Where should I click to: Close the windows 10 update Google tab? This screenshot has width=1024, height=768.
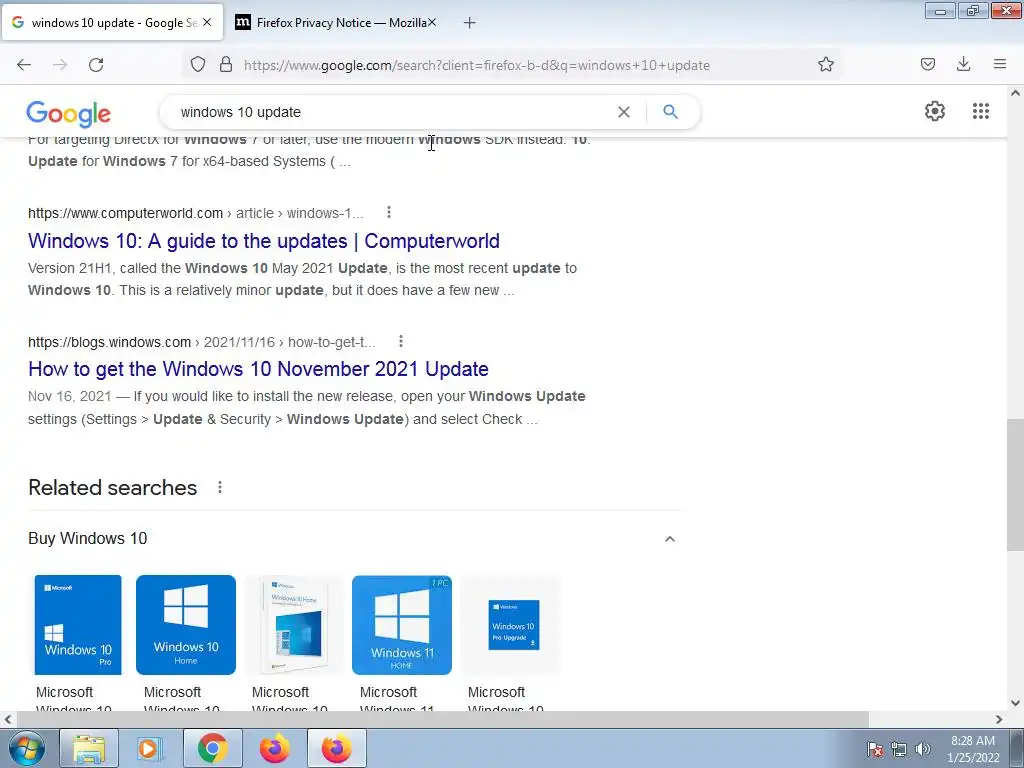point(207,22)
